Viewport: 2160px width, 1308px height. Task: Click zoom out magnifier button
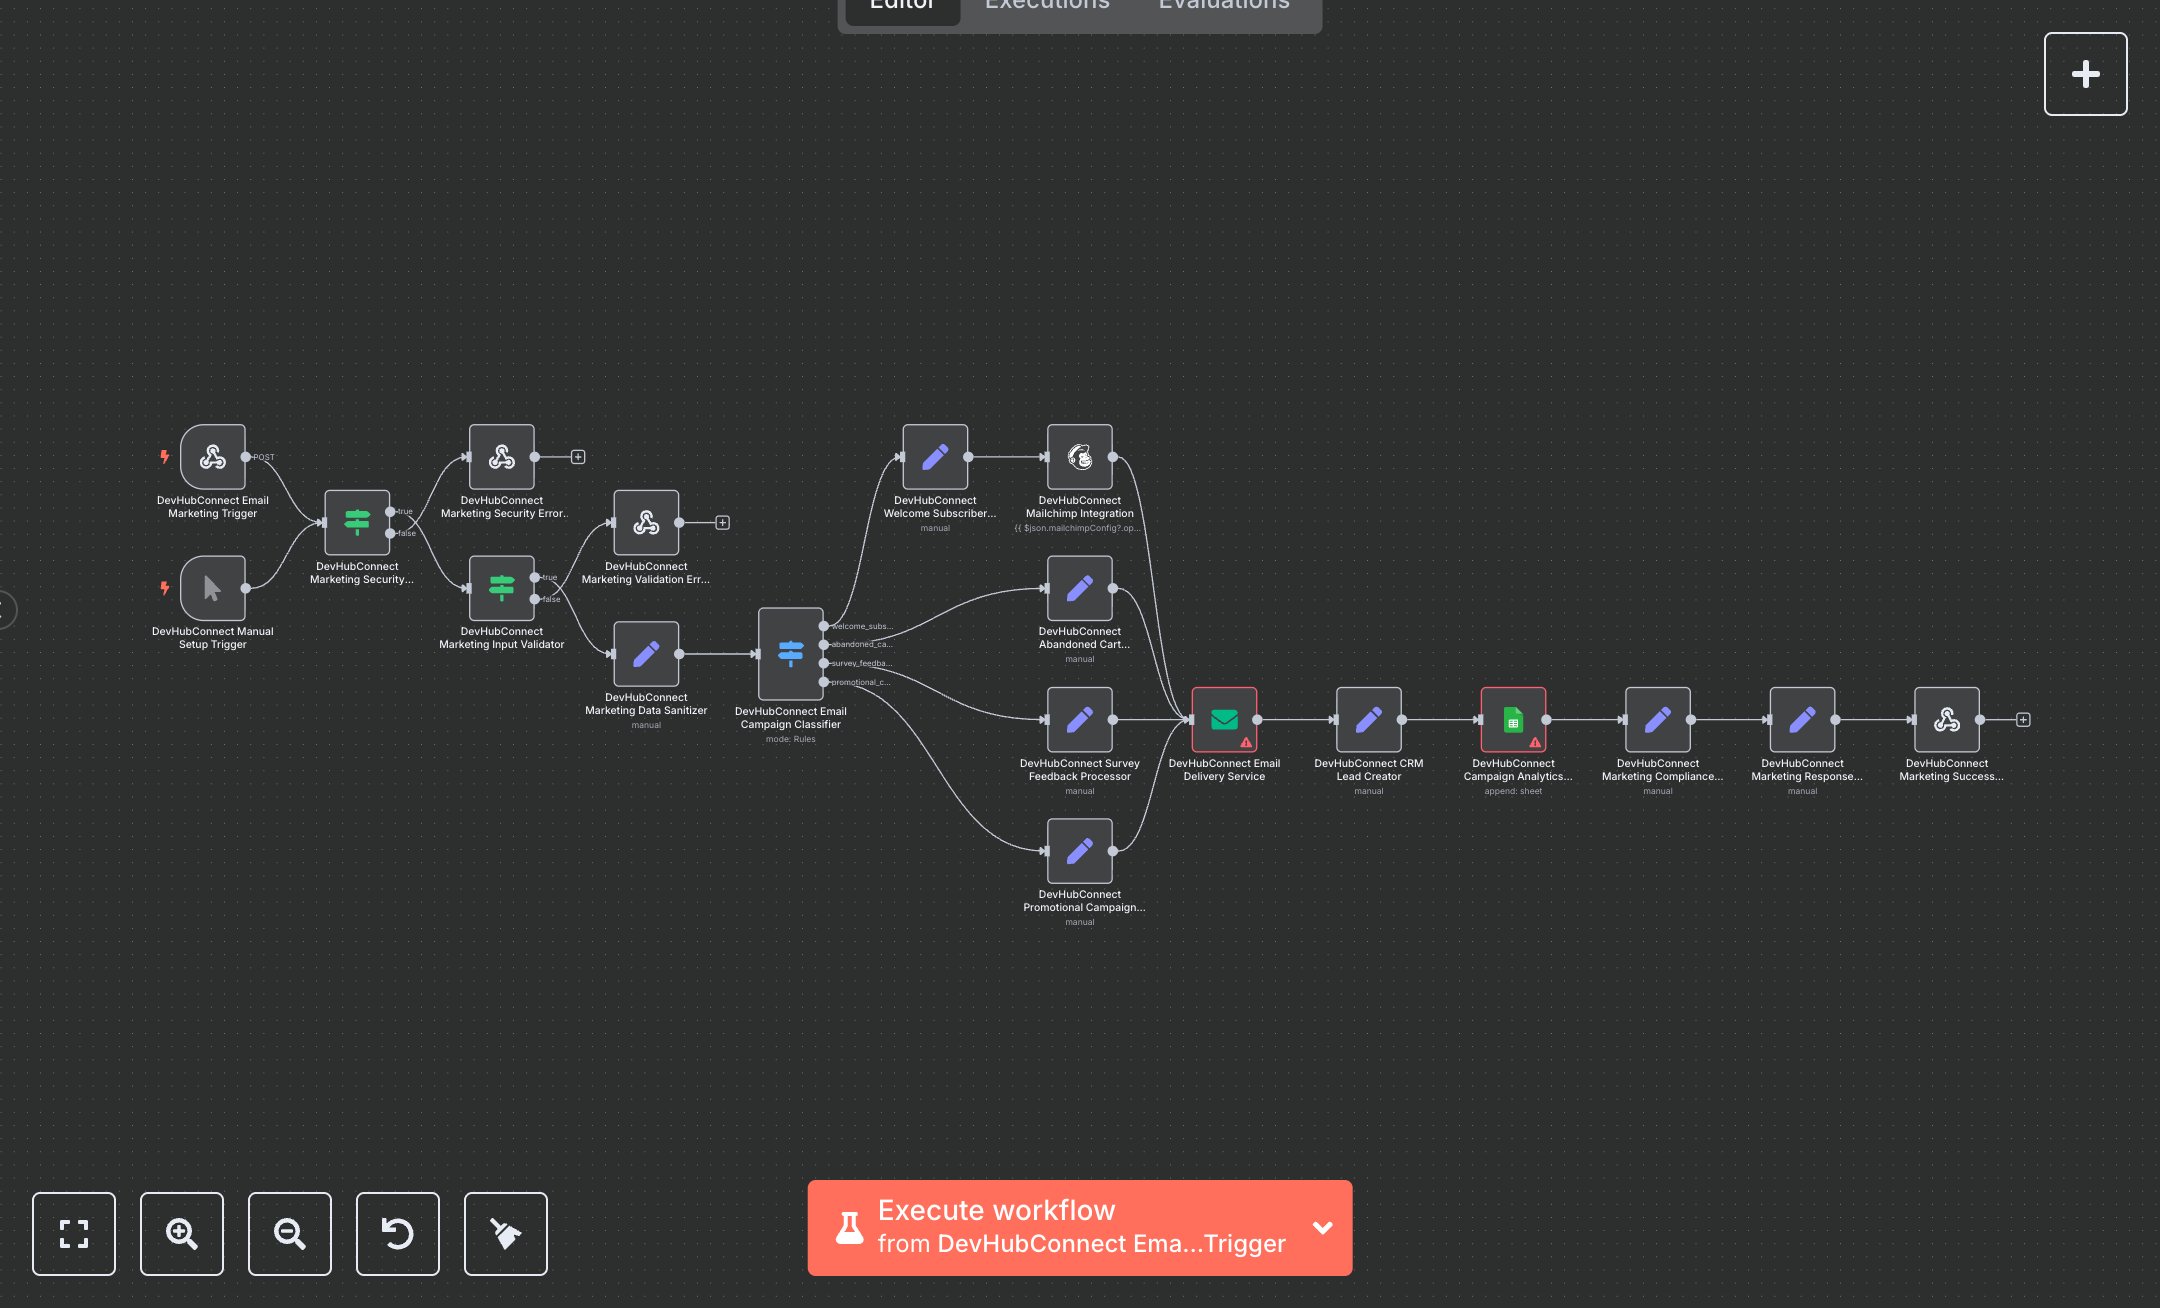pyautogui.click(x=289, y=1233)
